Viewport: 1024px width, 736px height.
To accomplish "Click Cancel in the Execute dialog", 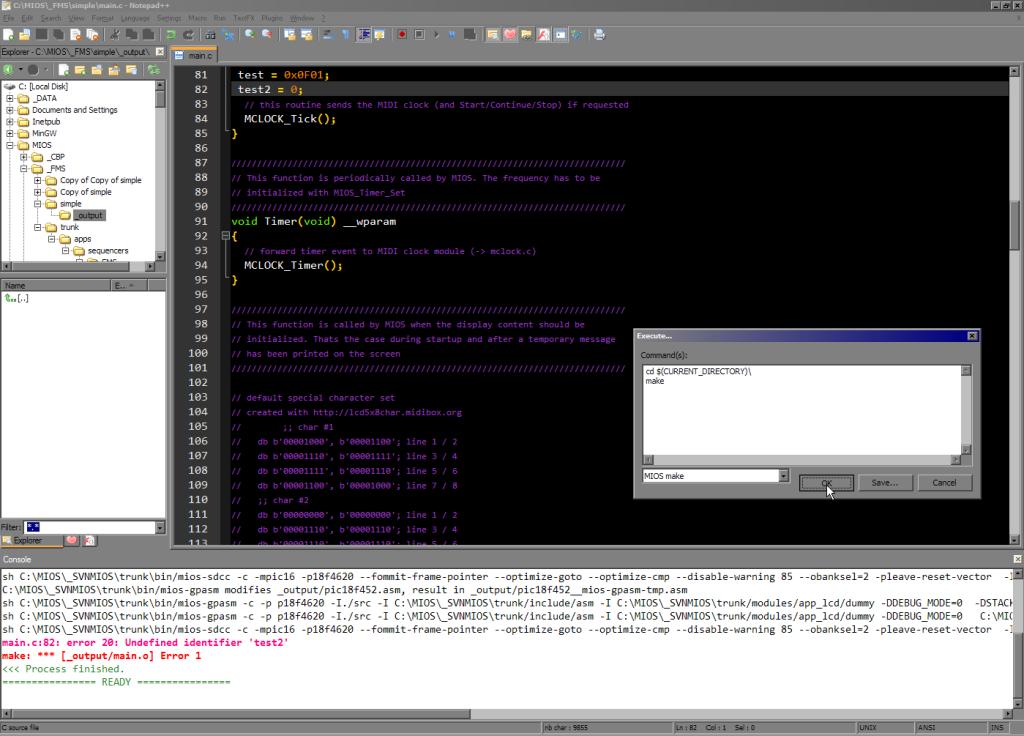I will [x=944, y=483].
